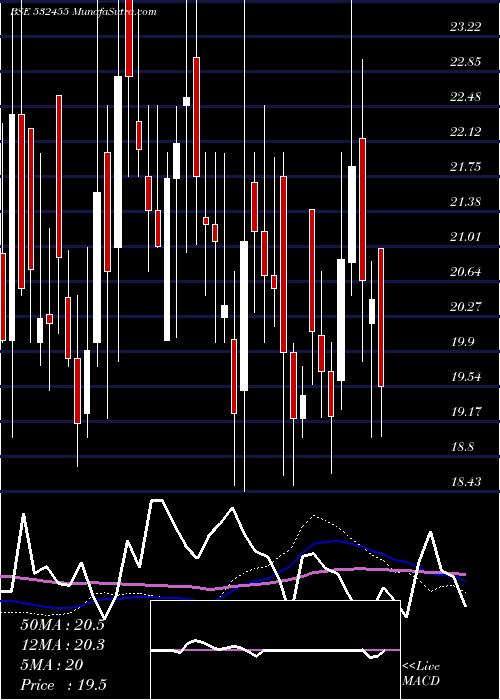500x700 pixels.
Task: Select the 18.43 price axis label
Action: 466,481
